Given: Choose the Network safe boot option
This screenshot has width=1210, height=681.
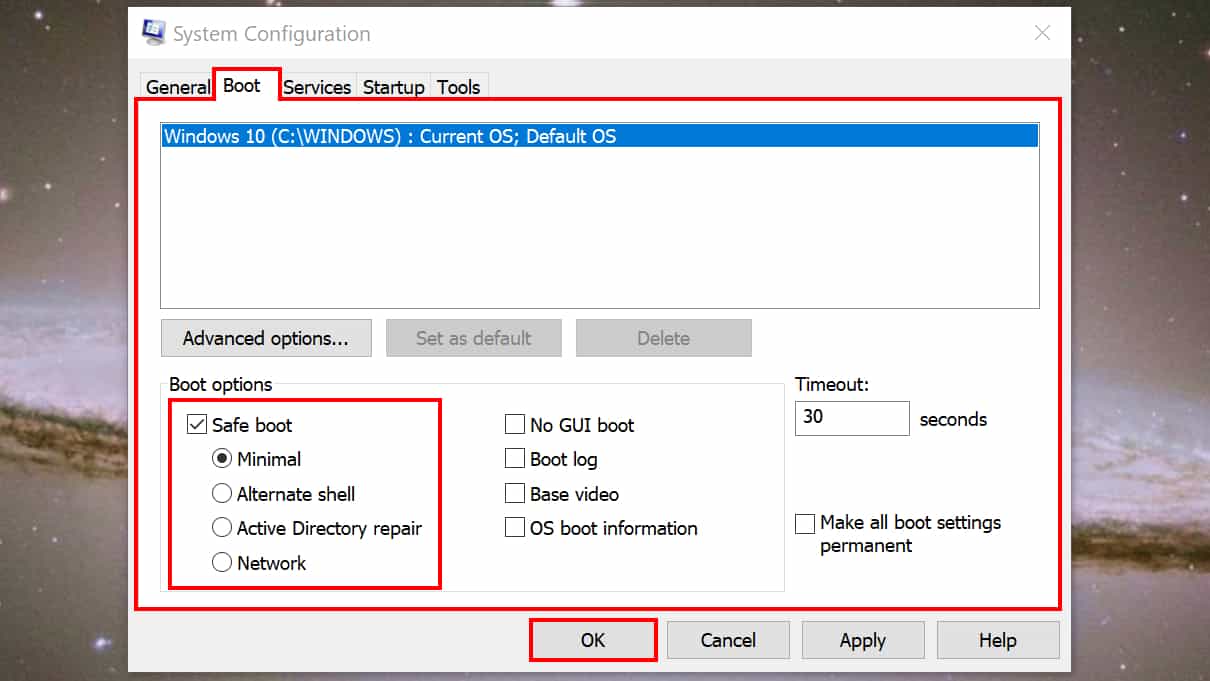Looking at the screenshot, I should tap(222, 563).
